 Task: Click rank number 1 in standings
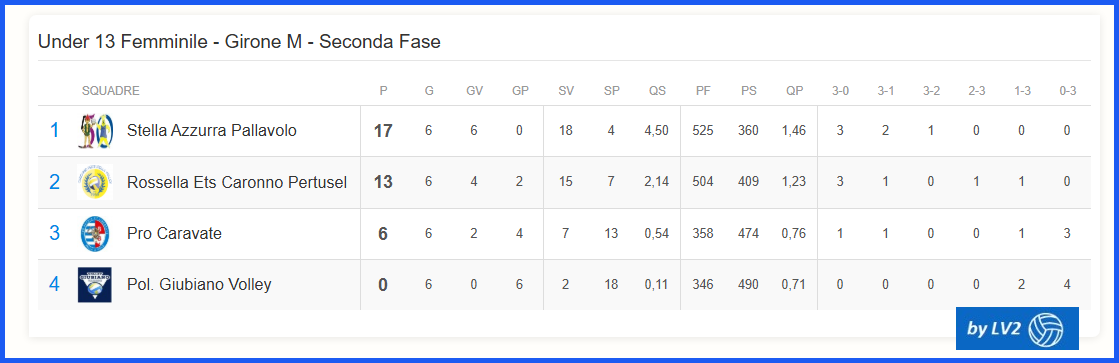(54, 131)
